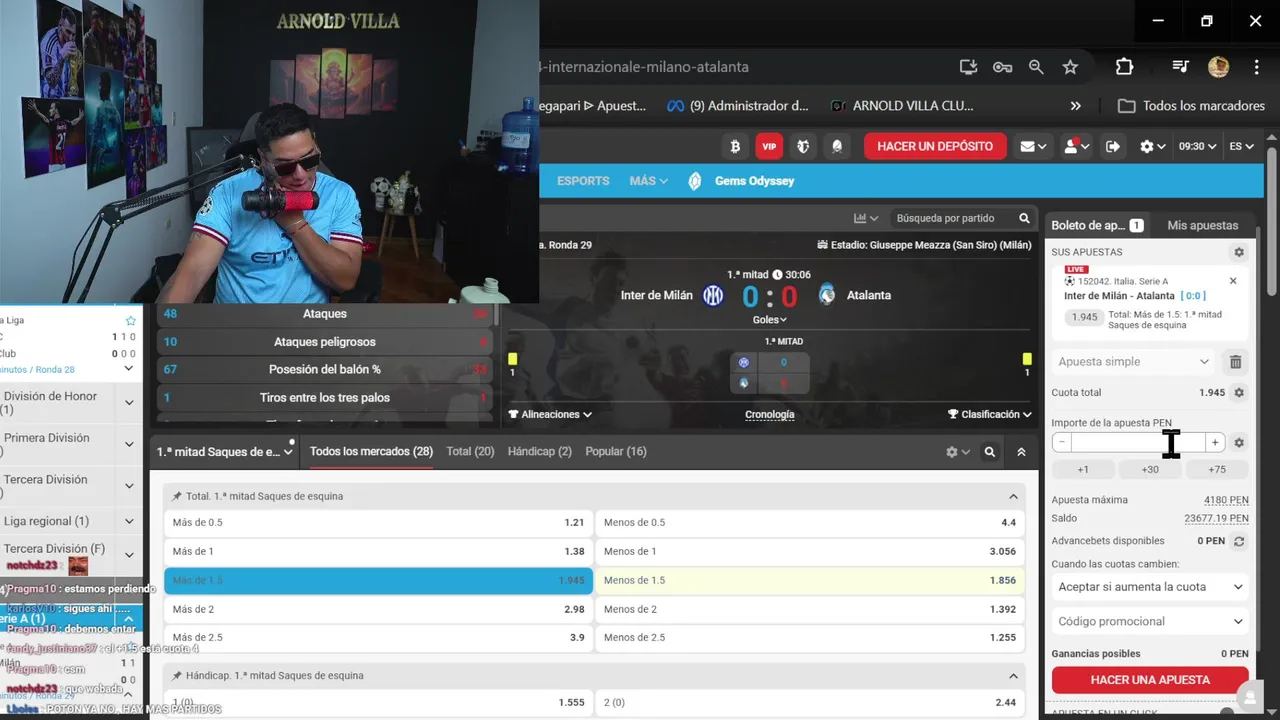1280x720 pixels.
Task: Add +1 to the bet amount
Action: 1083,469
